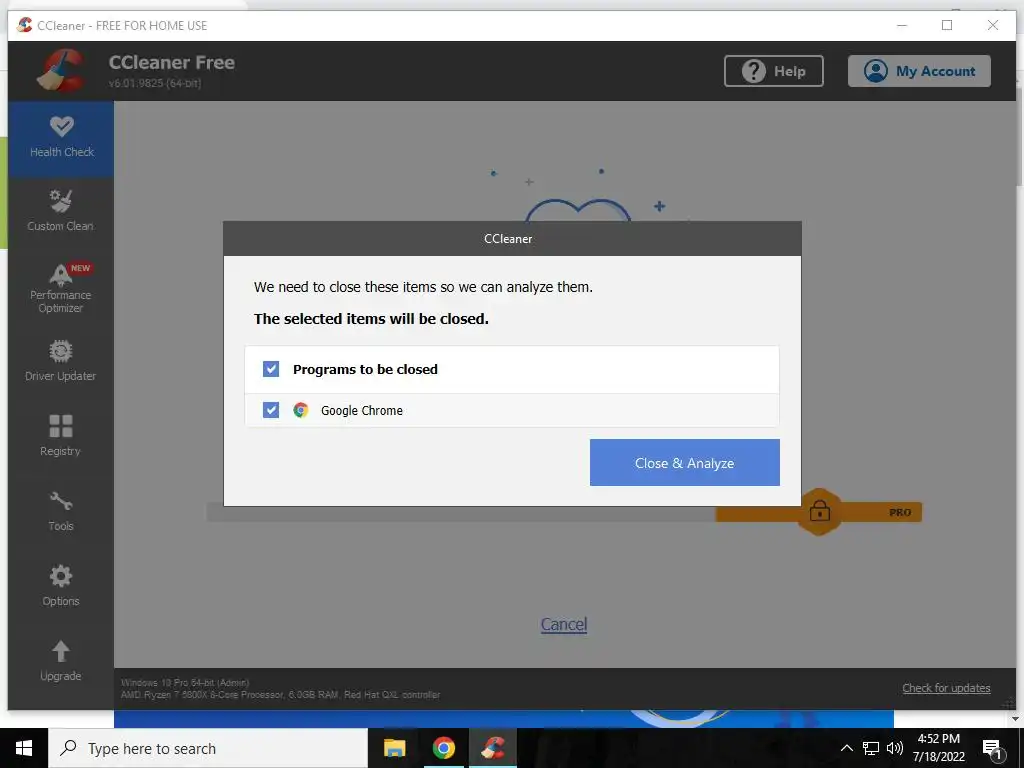
Task: Click the CCleaner title bar app icon
Action: coord(25,25)
